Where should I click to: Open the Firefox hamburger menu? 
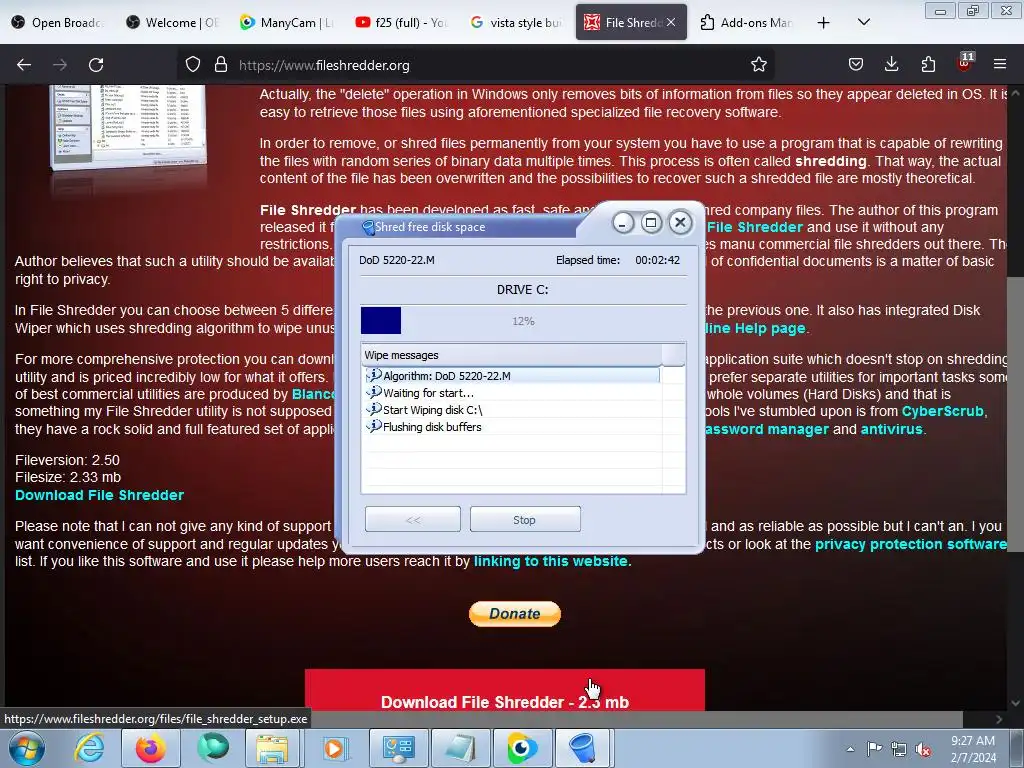click(x=1000, y=65)
